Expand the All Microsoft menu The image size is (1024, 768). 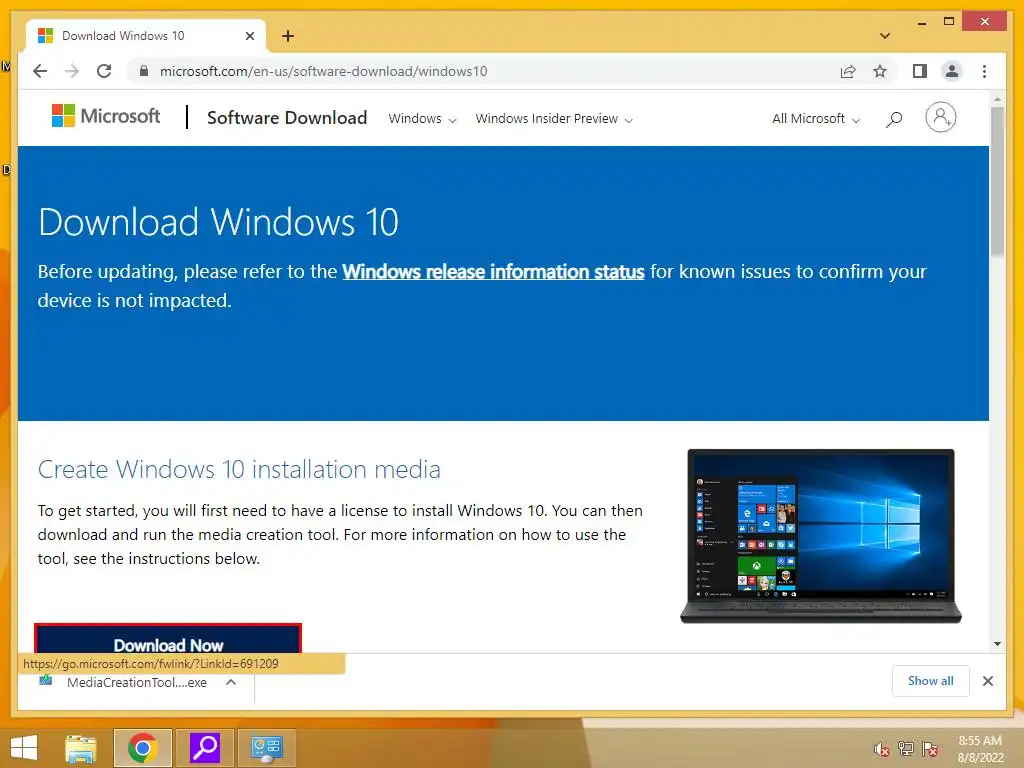pos(816,119)
